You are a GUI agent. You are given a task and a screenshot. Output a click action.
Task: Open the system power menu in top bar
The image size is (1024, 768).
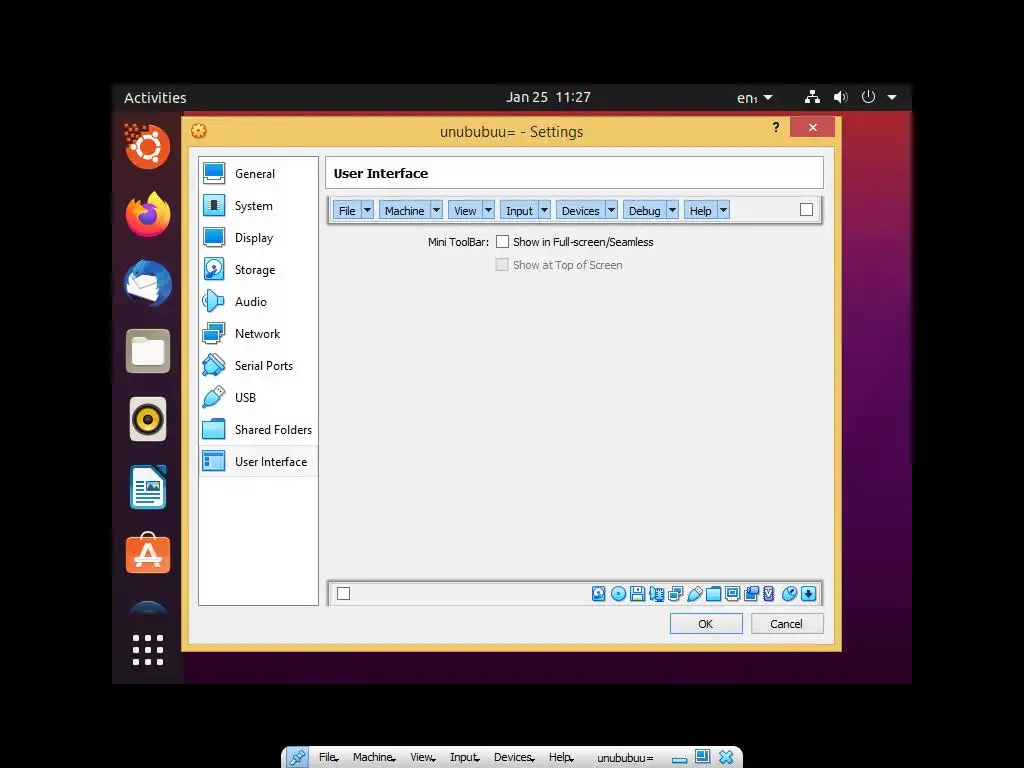[x=878, y=97]
